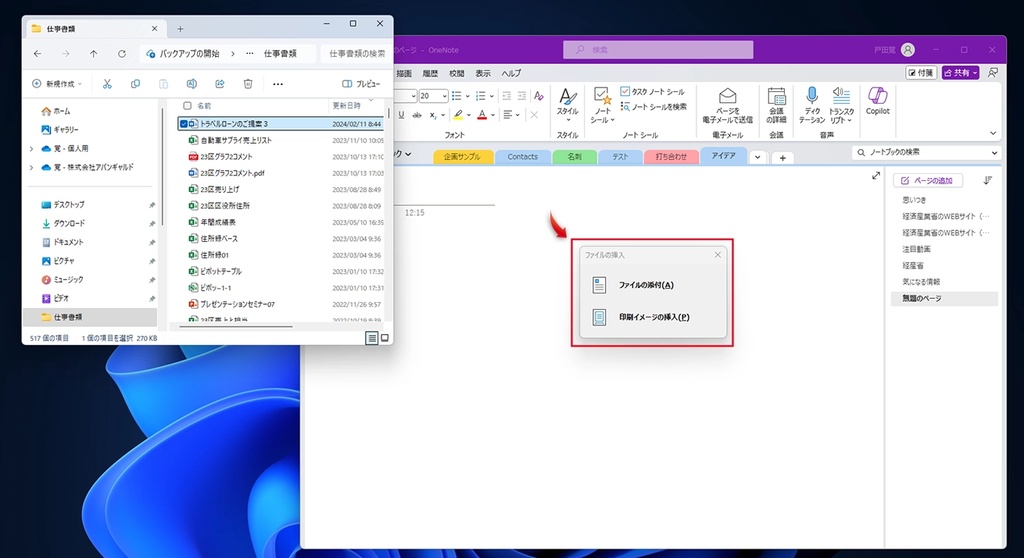Screen dimensions: 1024x558
Task: Open the font size 20 dropdown
Action: tap(445, 96)
